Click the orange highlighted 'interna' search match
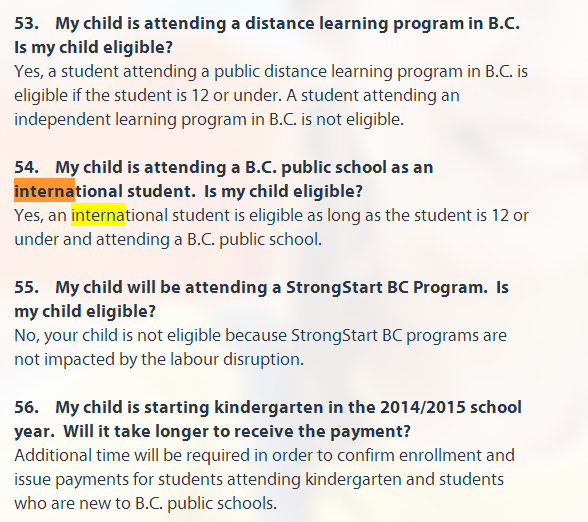 tap(45, 190)
